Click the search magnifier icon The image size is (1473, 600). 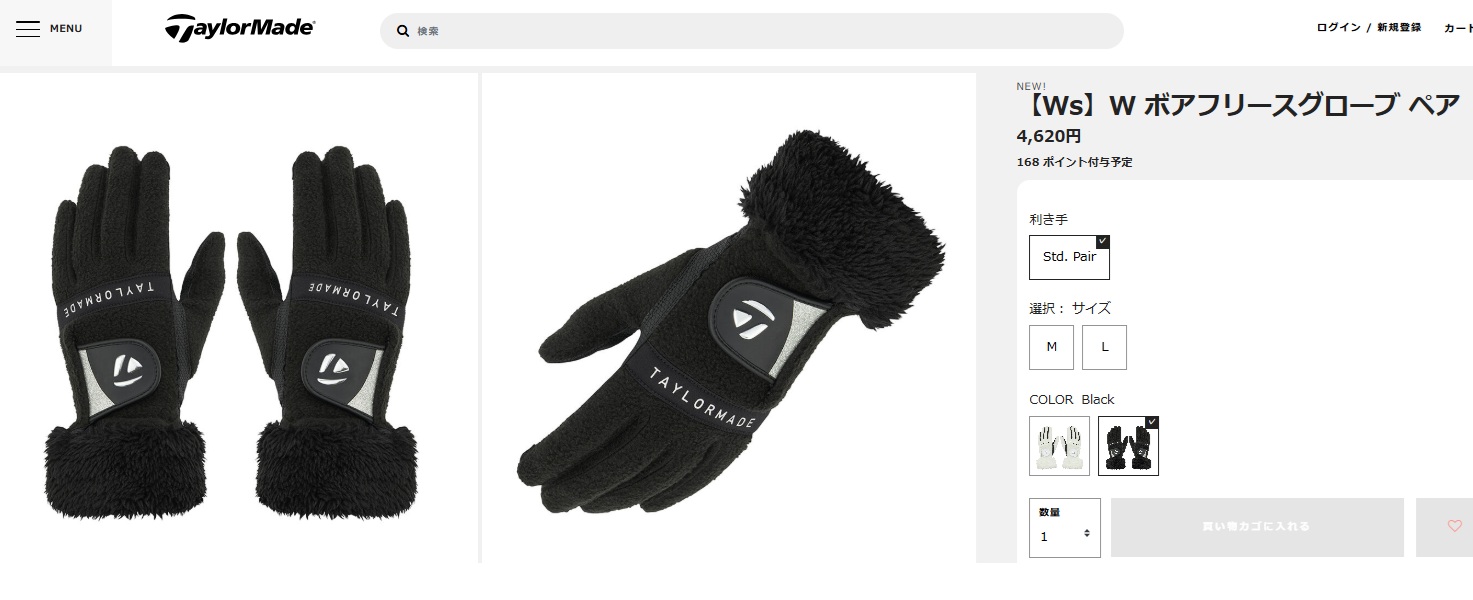click(x=403, y=31)
